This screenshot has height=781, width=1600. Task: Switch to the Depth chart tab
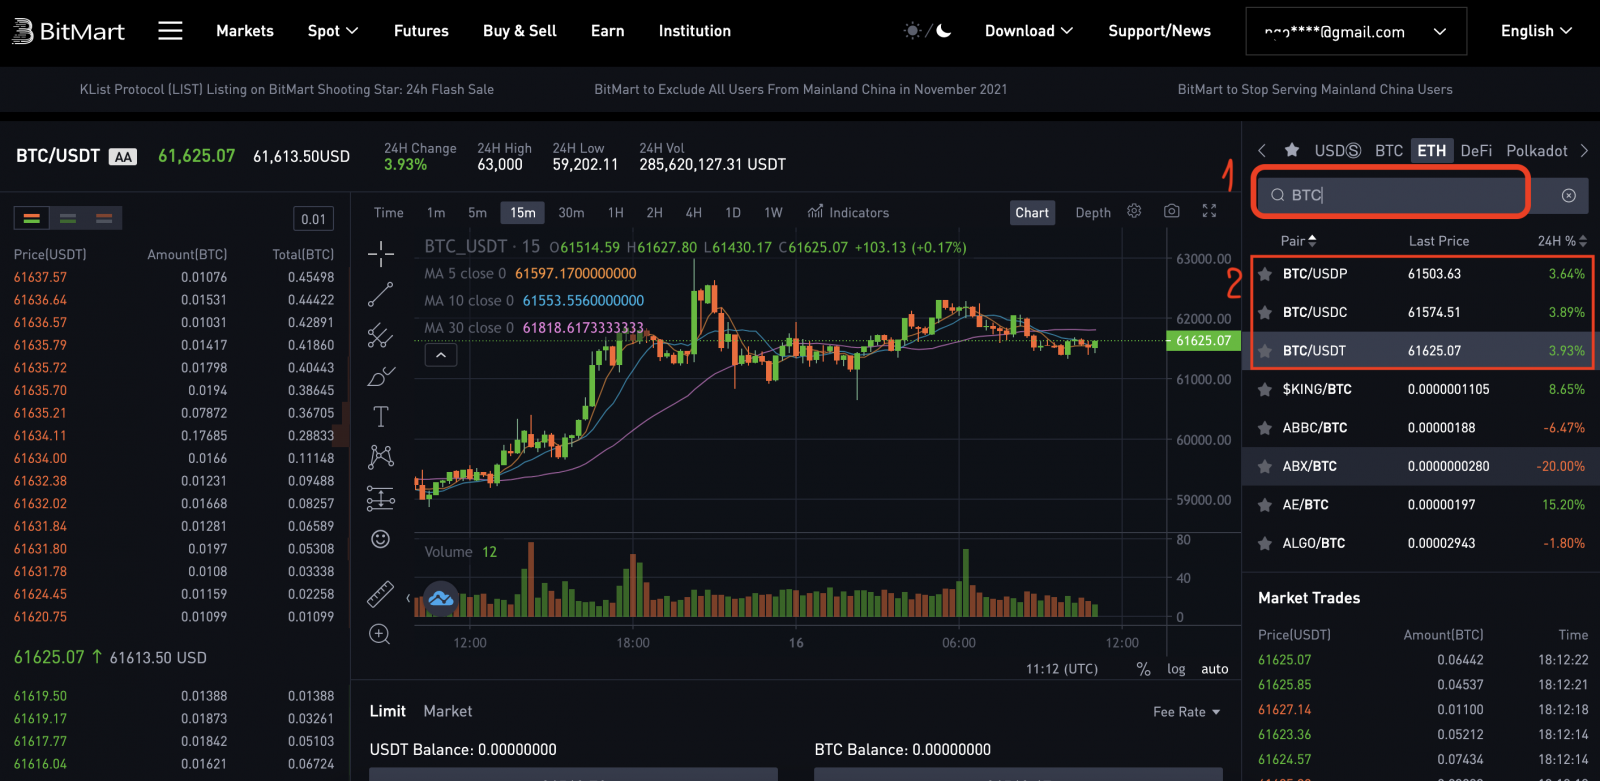click(1092, 213)
